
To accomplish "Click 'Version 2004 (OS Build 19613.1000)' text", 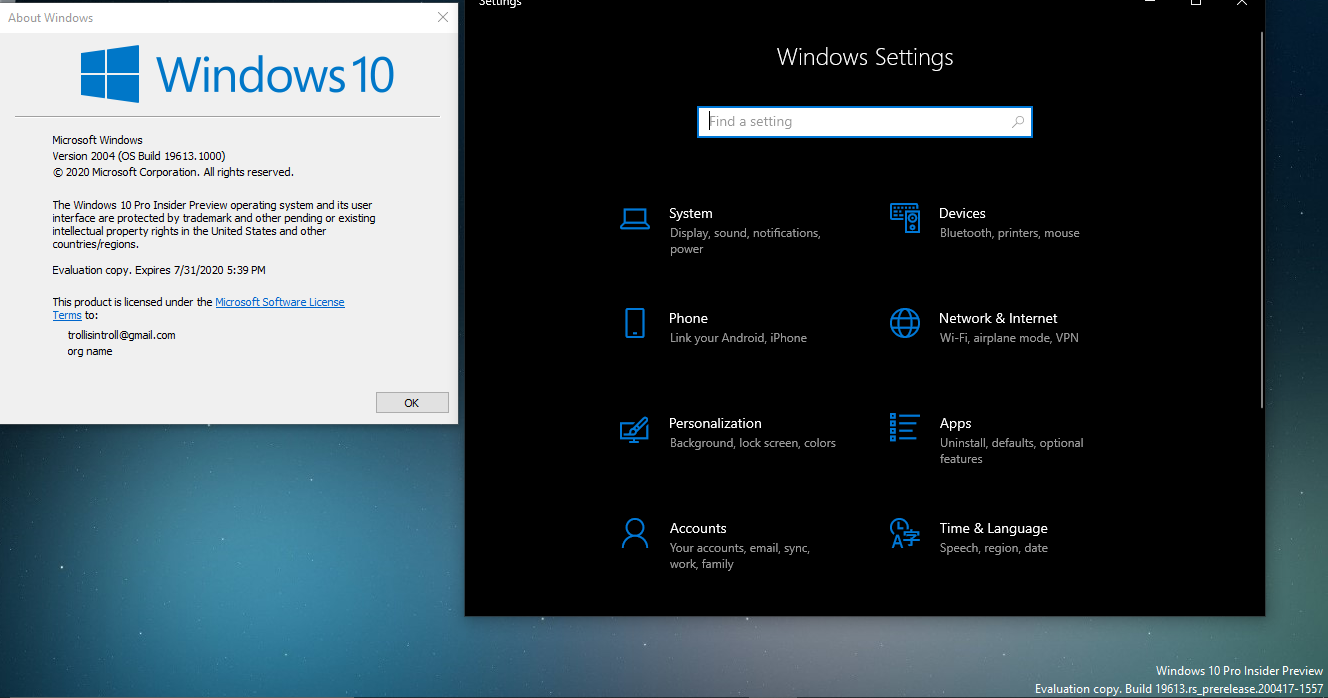I will [x=139, y=156].
